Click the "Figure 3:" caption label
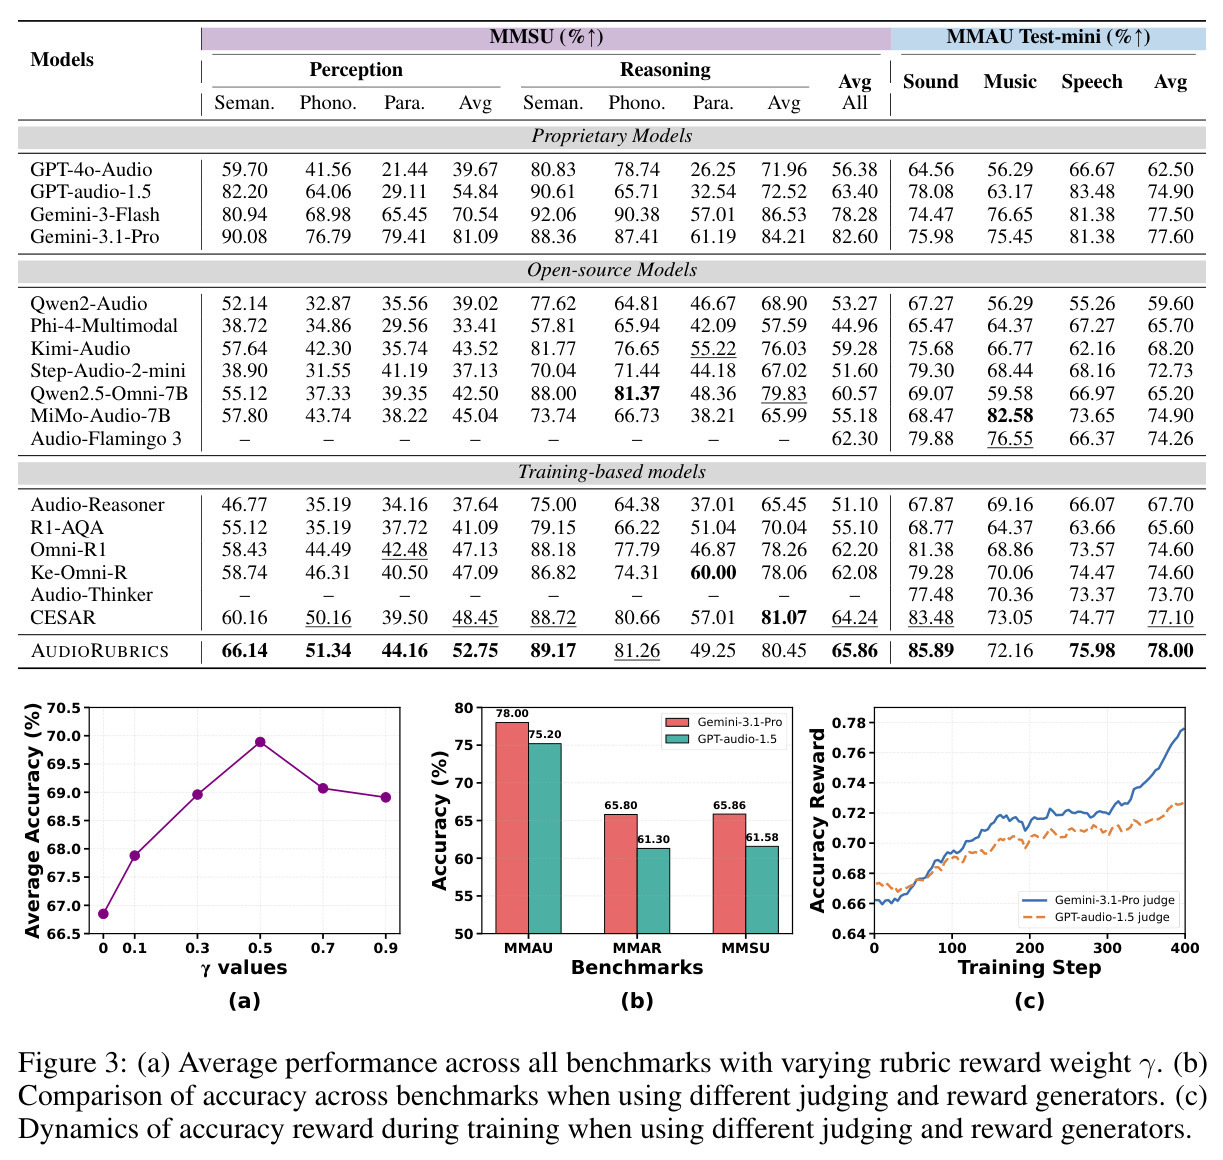 tap(73, 1063)
